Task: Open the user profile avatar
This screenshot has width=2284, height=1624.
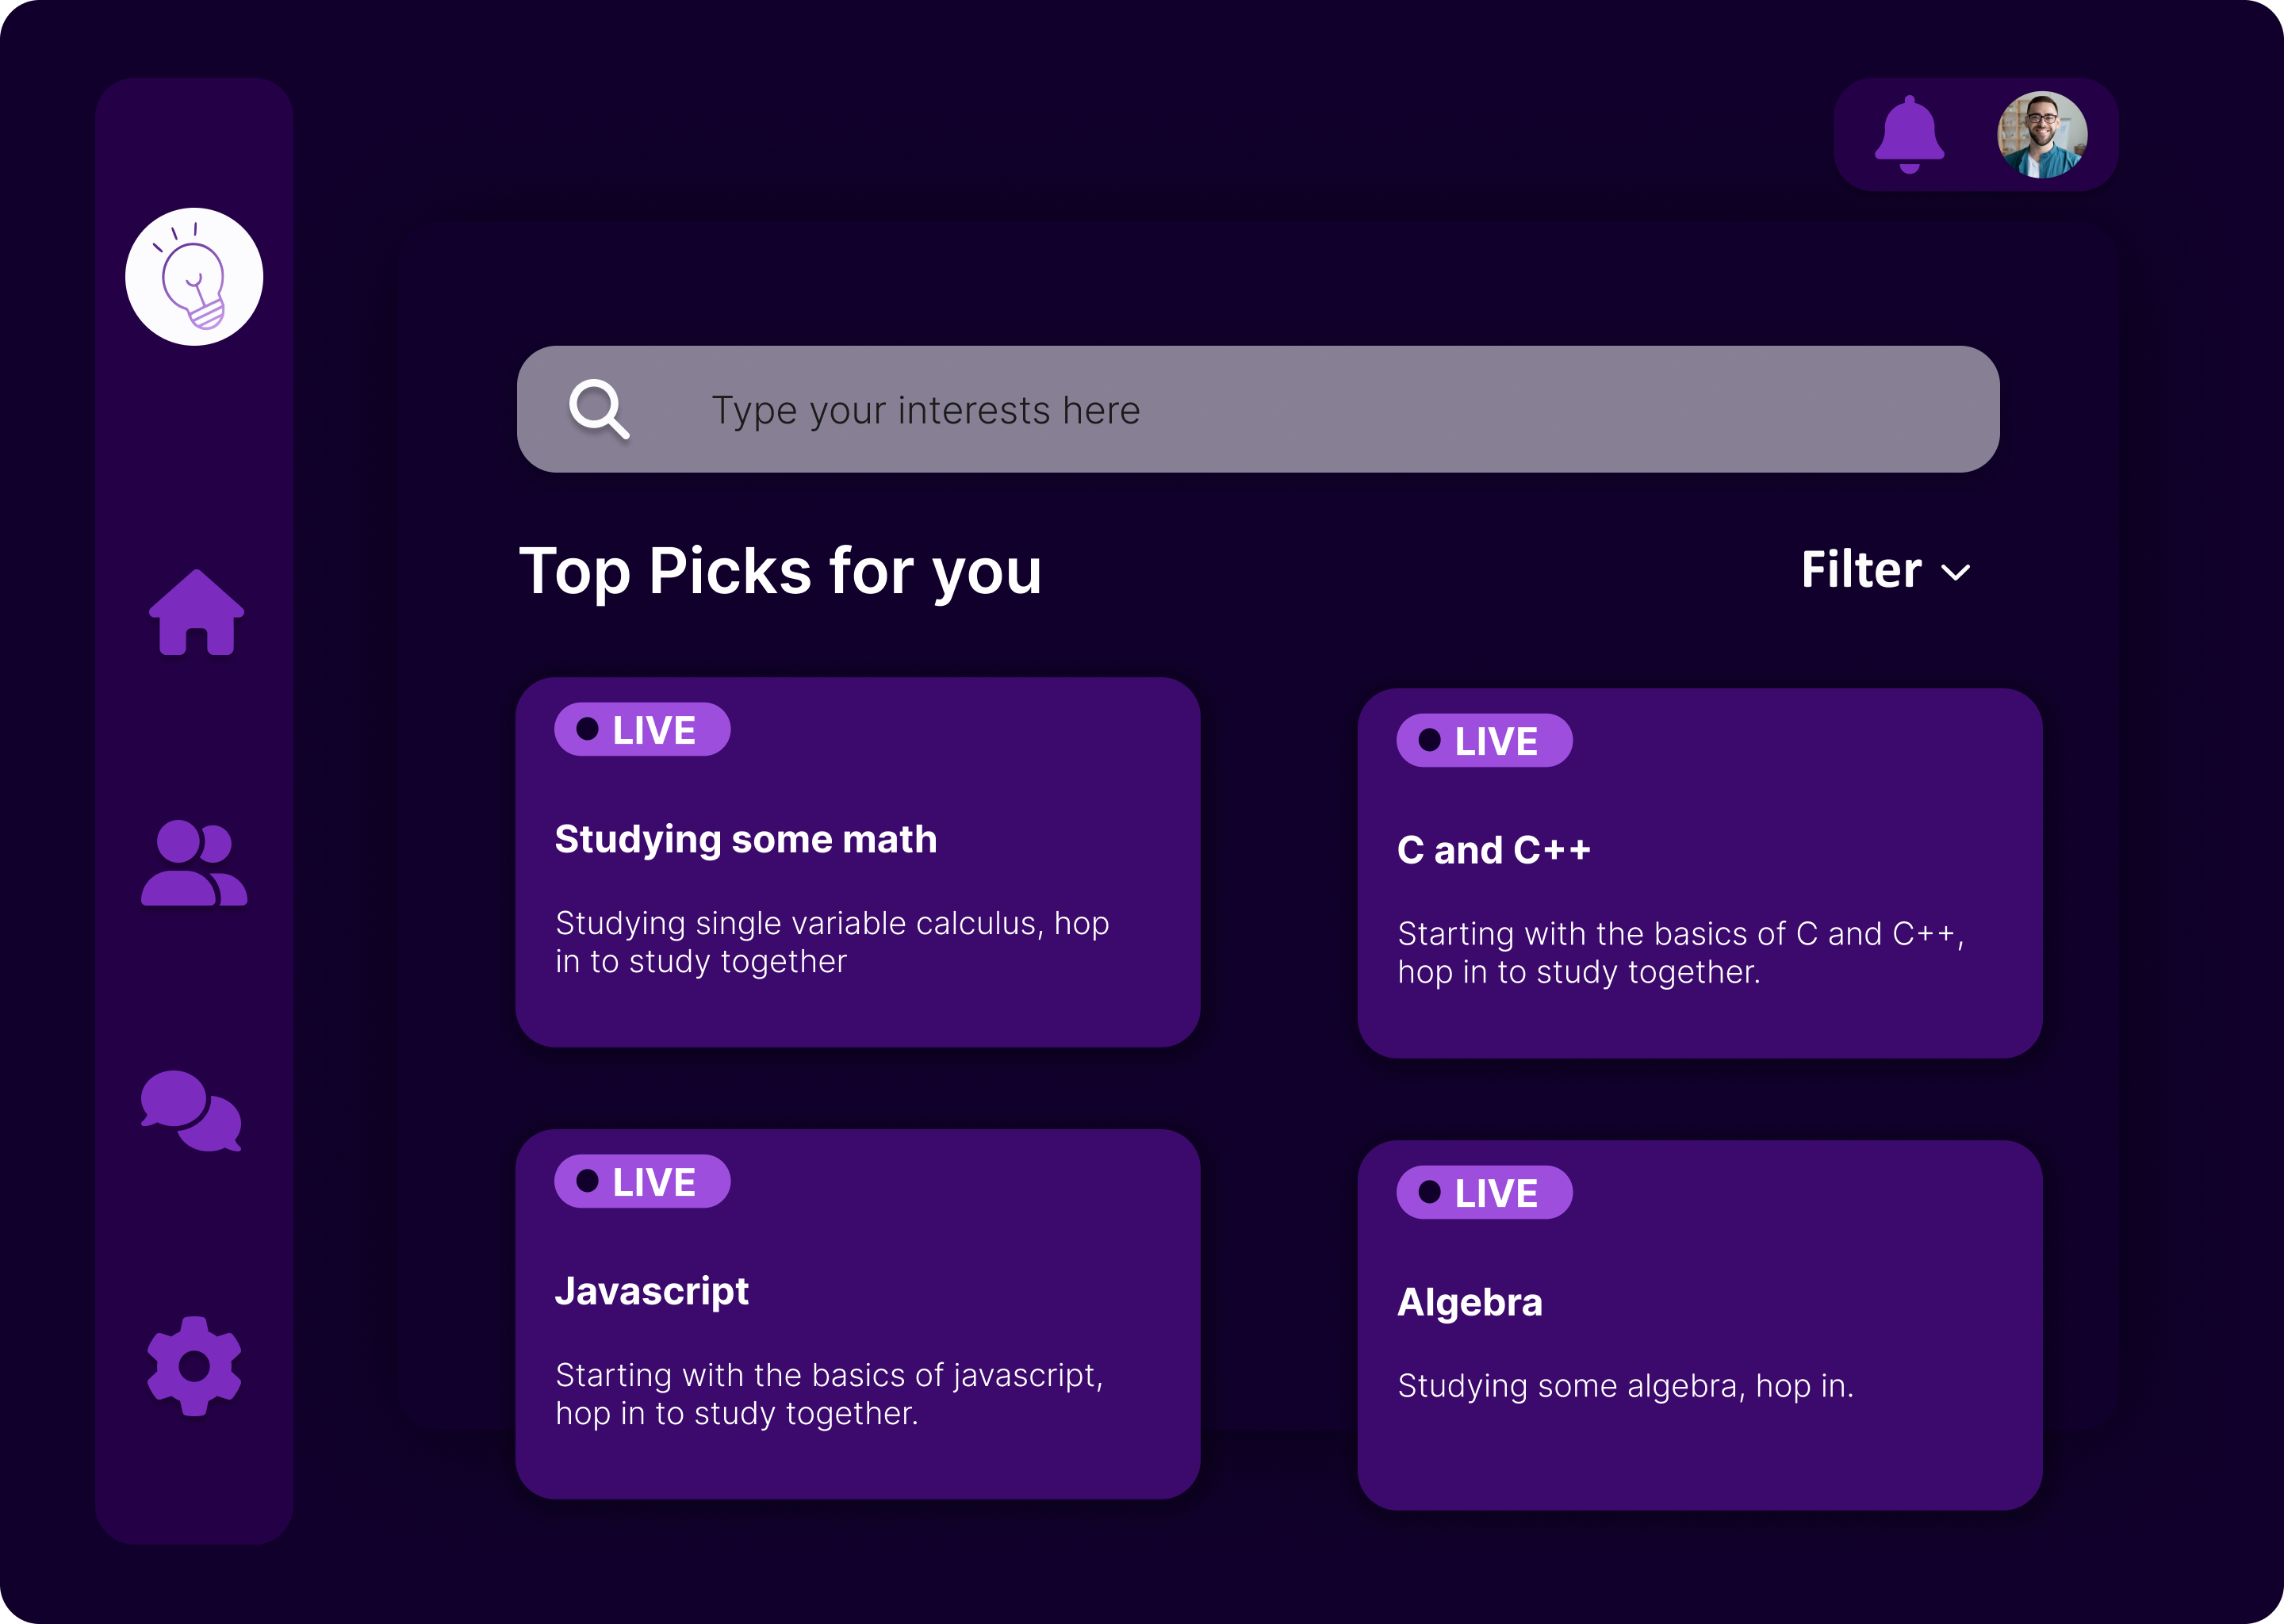Action: click(2041, 135)
